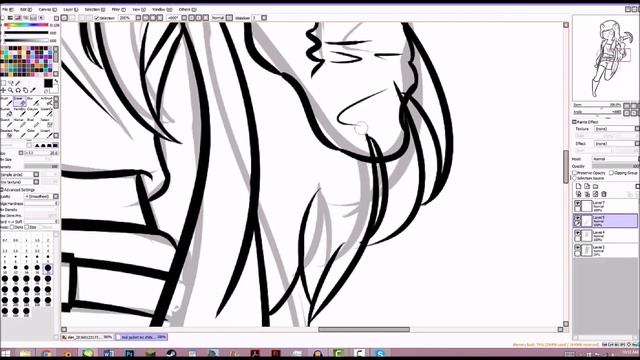Clear the current layer icon

[596, 194]
